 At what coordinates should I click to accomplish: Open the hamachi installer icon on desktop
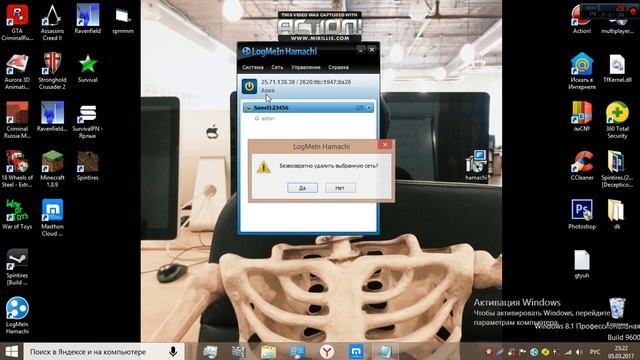(x=476, y=166)
